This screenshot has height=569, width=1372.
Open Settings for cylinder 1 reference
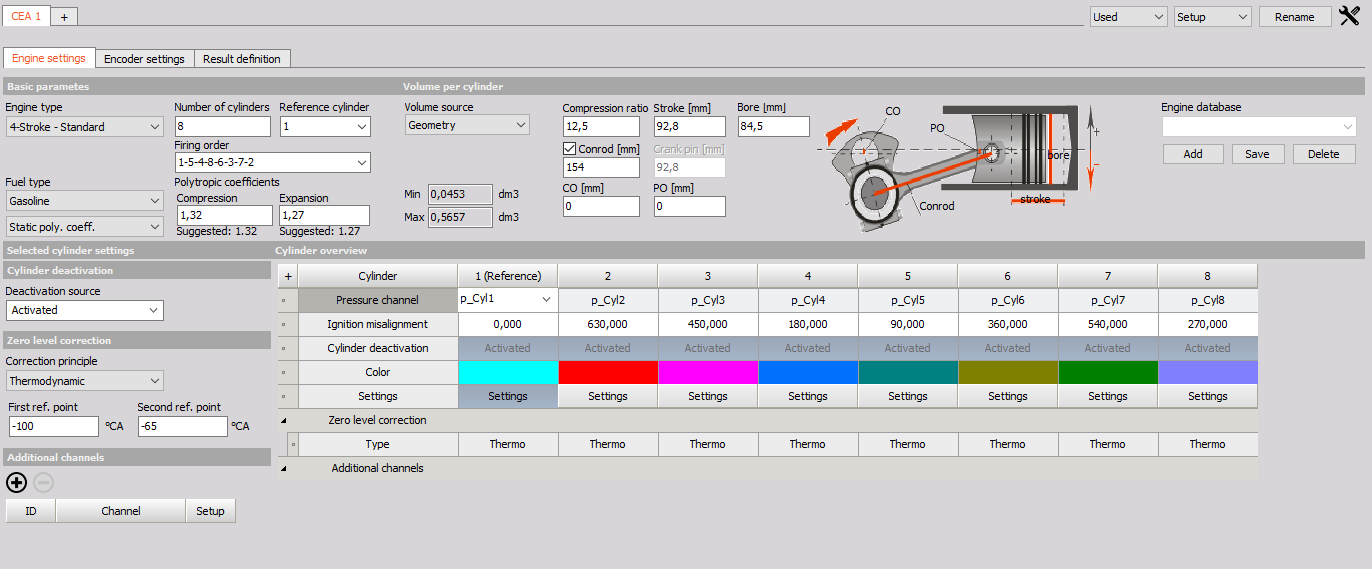click(x=508, y=396)
